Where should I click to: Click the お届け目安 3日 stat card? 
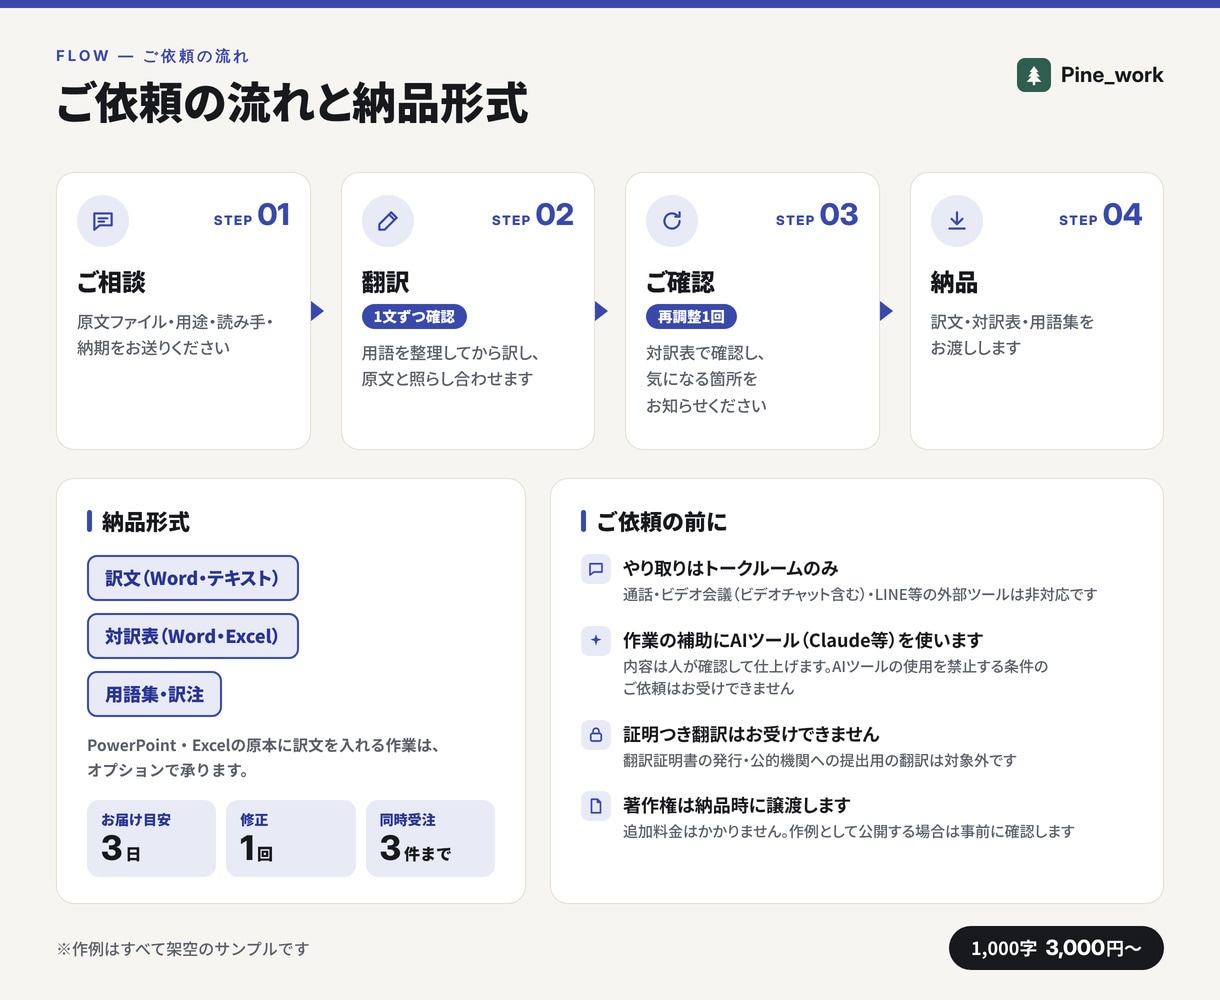151,838
